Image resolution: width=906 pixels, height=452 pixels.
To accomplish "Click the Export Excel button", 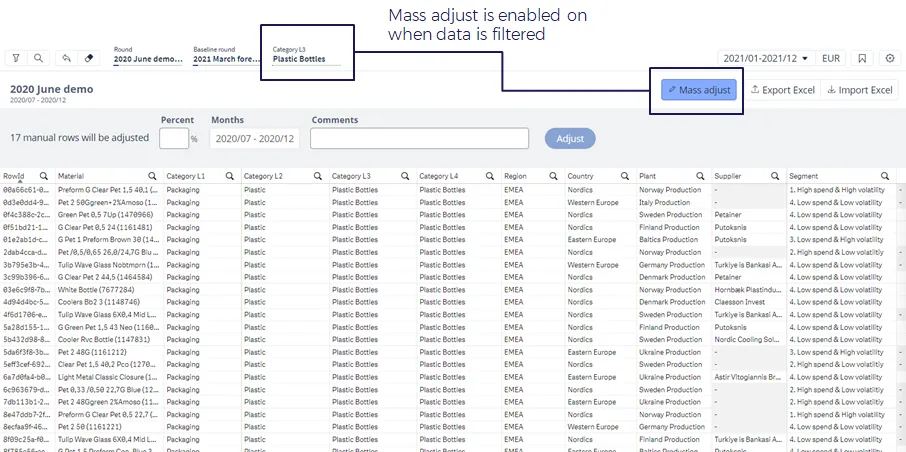I will click(782, 90).
